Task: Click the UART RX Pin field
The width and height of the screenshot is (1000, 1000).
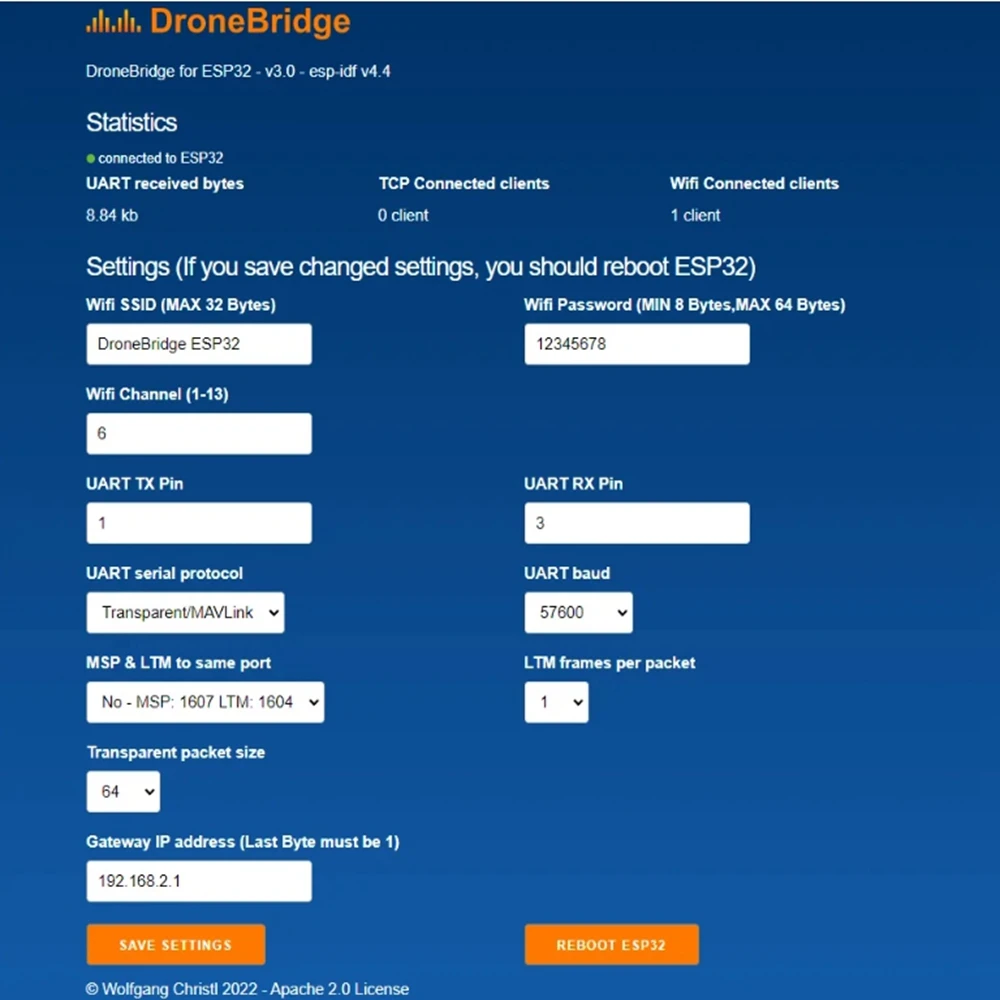Action: (x=636, y=523)
